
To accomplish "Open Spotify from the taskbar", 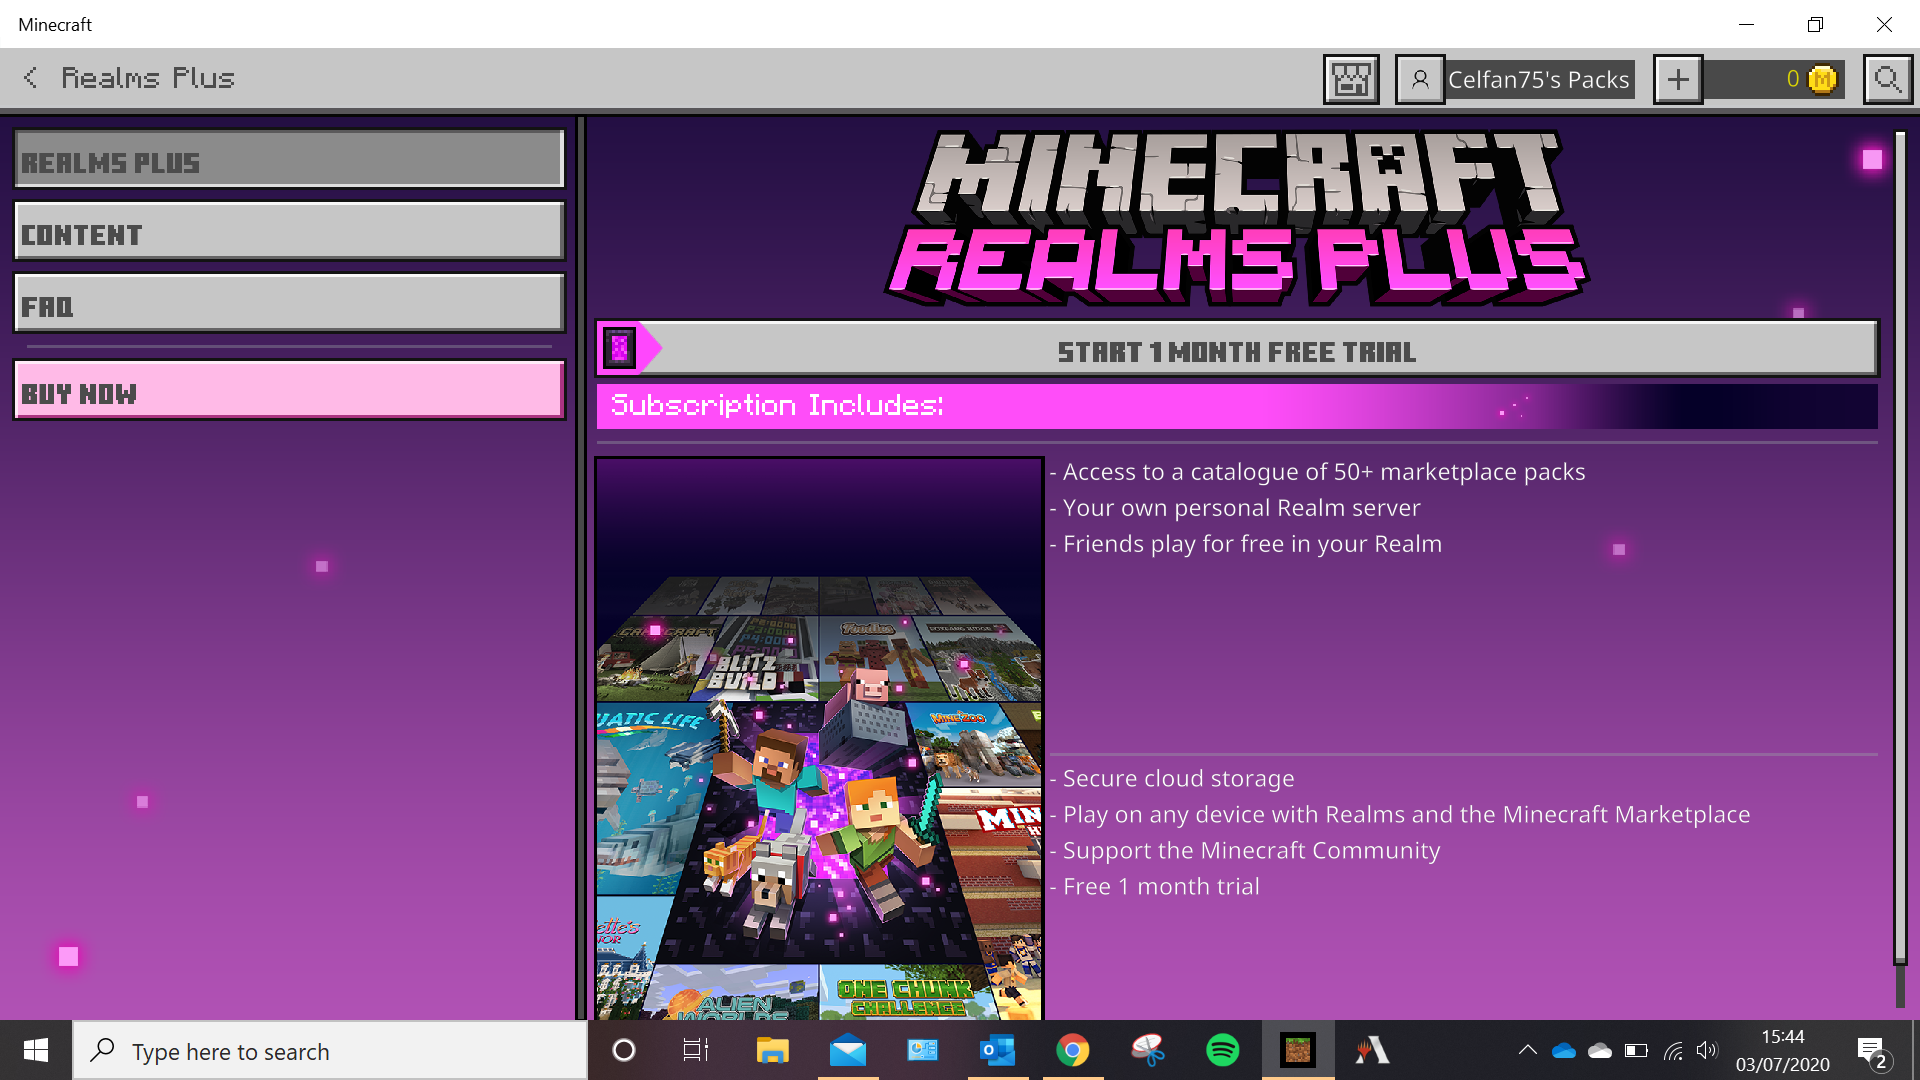I will (1222, 1050).
